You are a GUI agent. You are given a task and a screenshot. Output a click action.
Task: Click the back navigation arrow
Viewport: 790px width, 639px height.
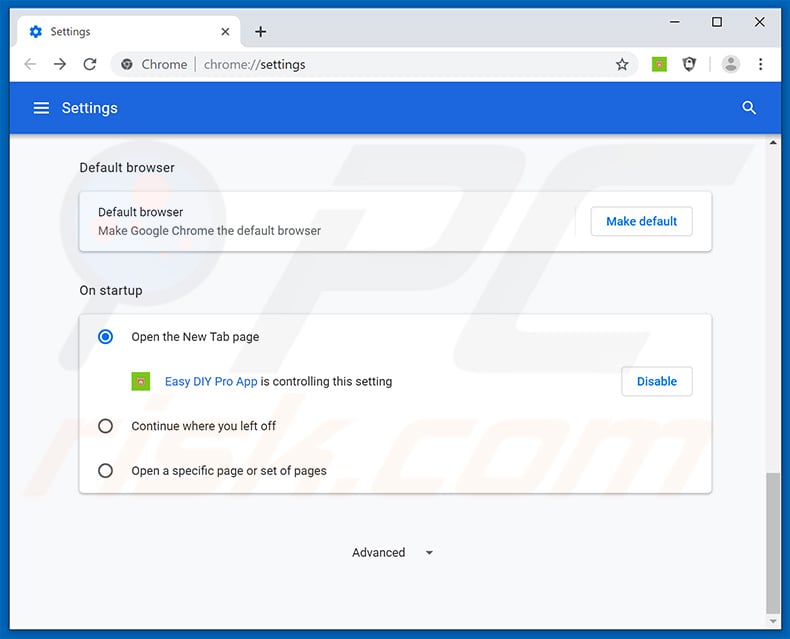pyautogui.click(x=30, y=64)
